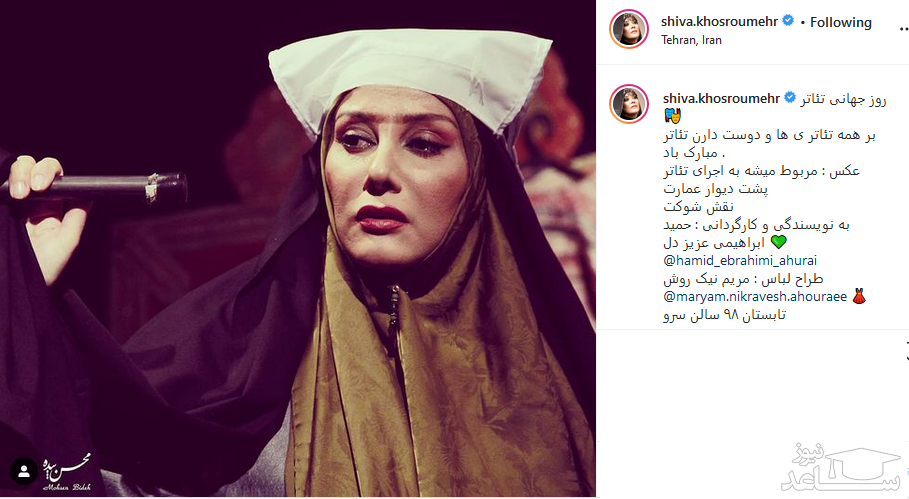Open the more options ellipsis menu
Image resolution: width=909 pixels, height=499 pixels.
(904, 27)
